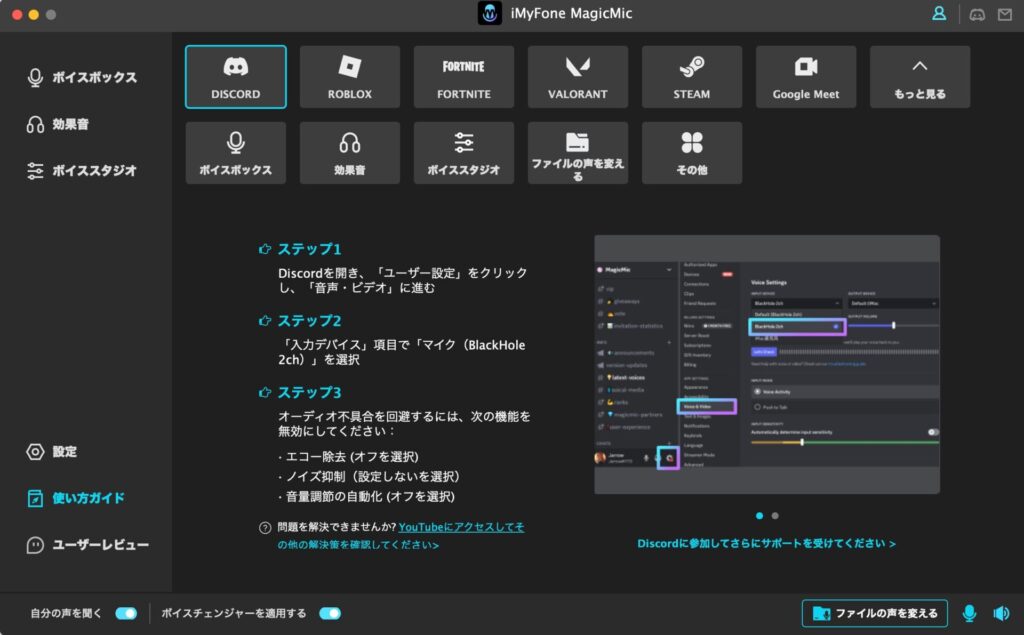Click the bottom ファイルの声を変える button
The width and height of the screenshot is (1024, 635).
click(875, 613)
